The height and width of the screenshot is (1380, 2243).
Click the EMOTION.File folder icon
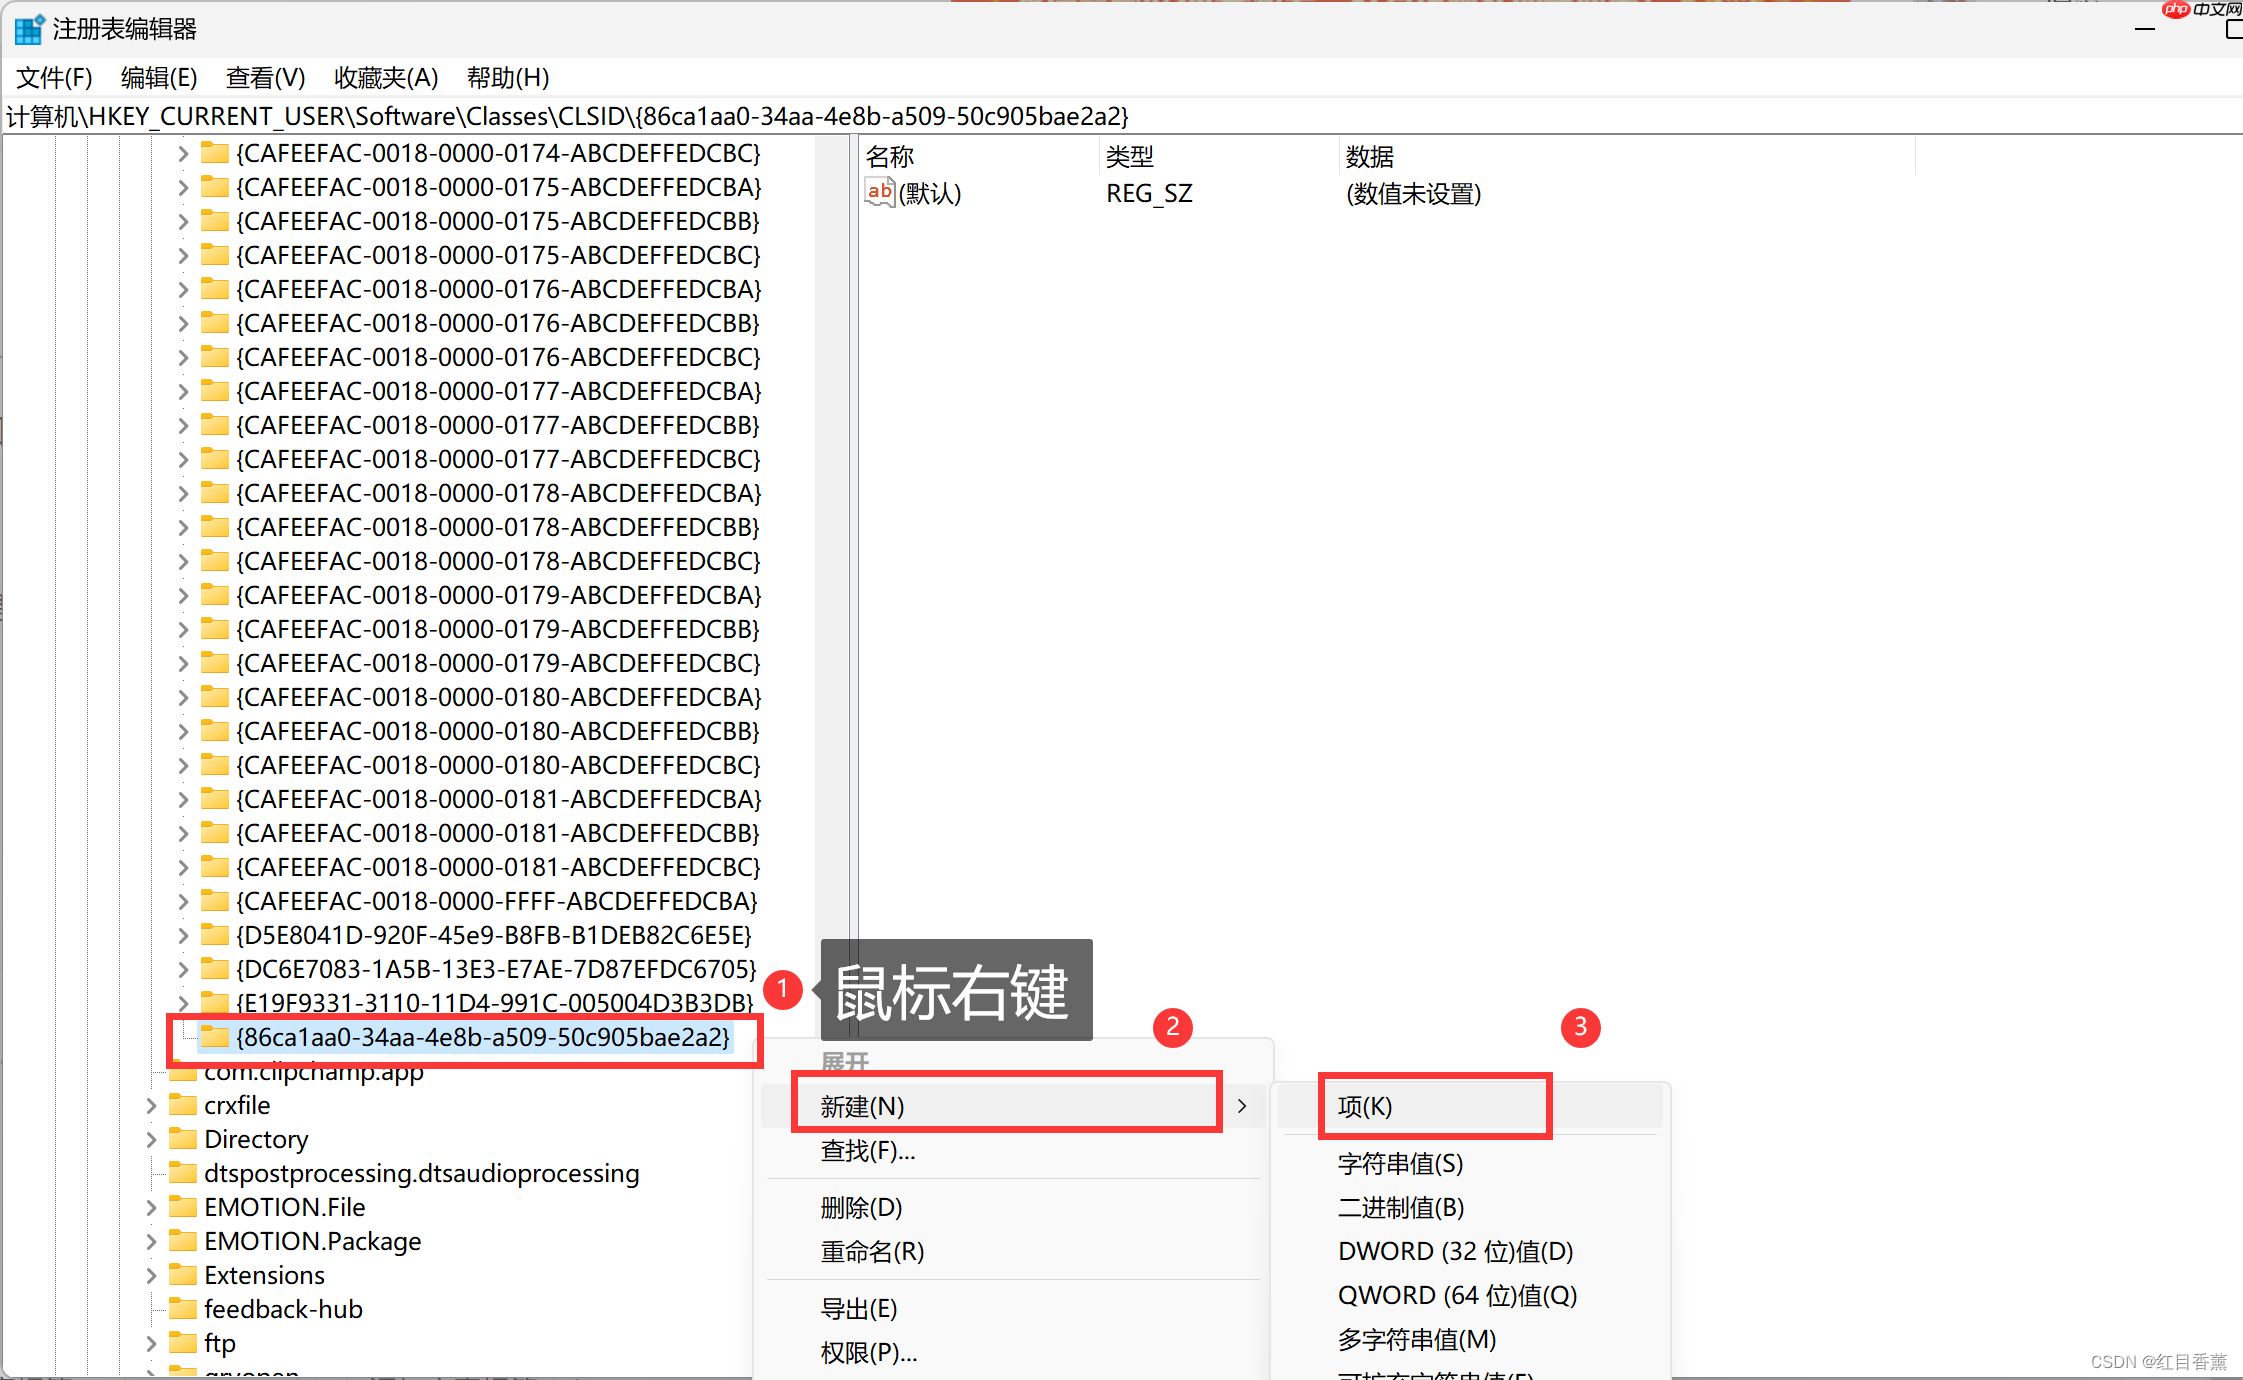[183, 1207]
